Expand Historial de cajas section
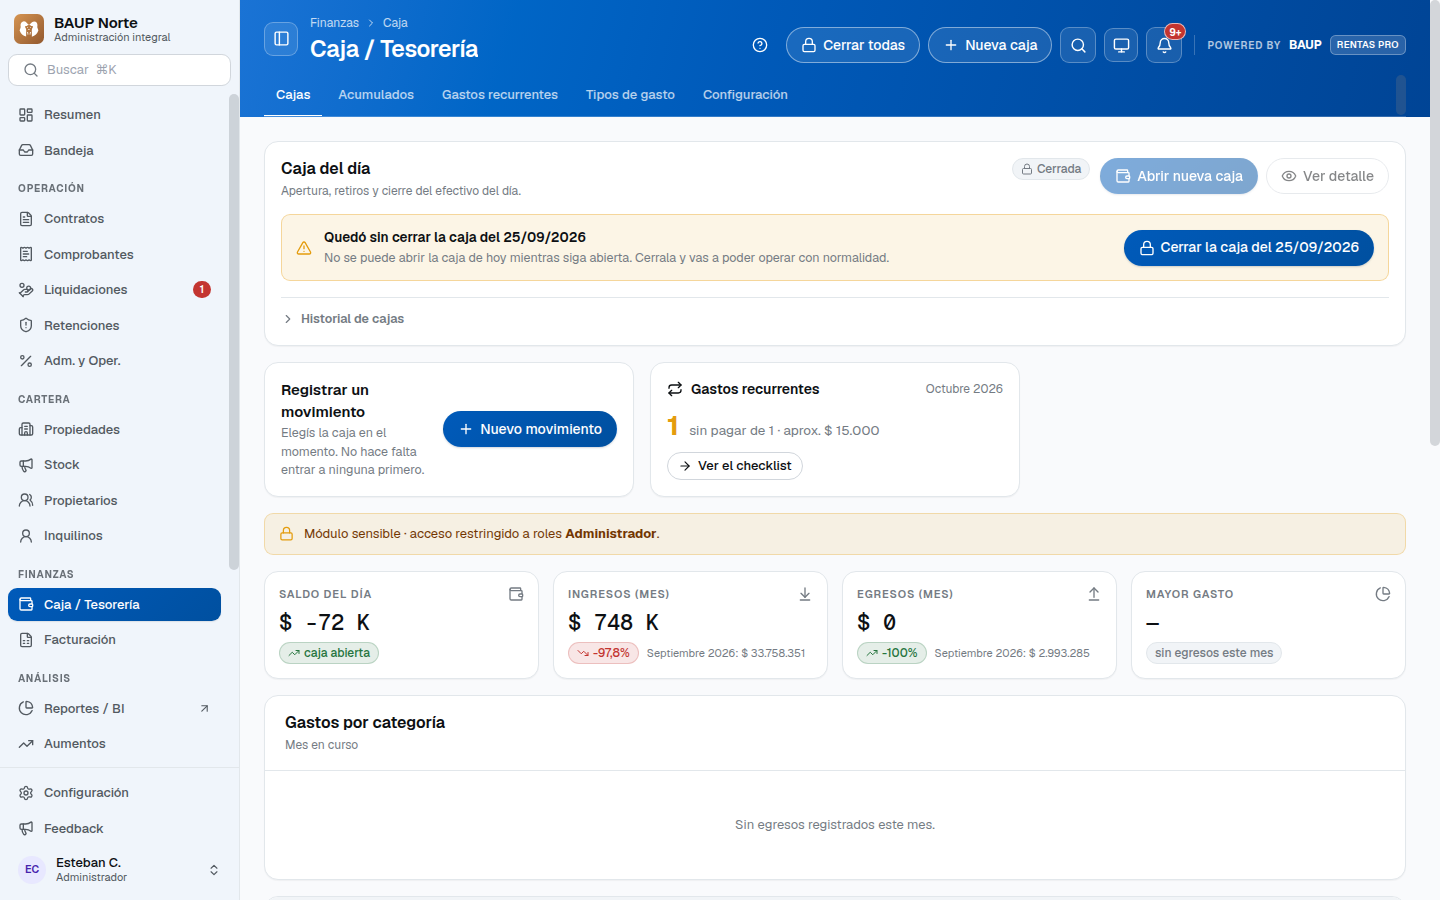The height and width of the screenshot is (900, 1440). pyautogui.click(x=343, y=319)
